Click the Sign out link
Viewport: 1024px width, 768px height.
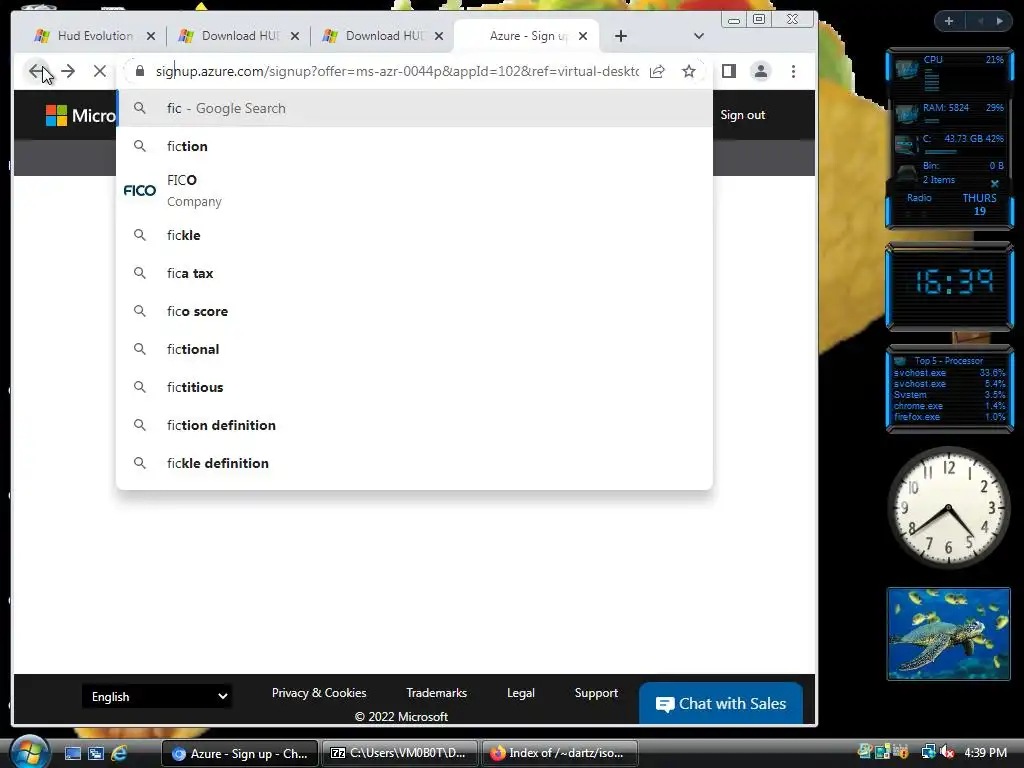click(x=743, y=115)
